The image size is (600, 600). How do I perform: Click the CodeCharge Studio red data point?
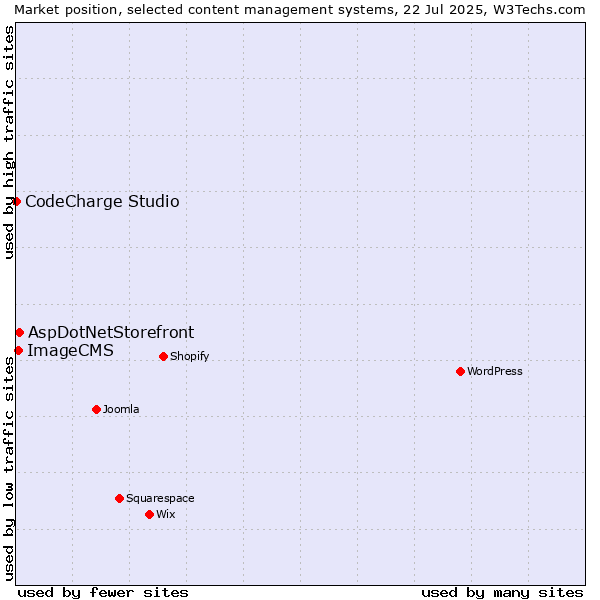17,201
